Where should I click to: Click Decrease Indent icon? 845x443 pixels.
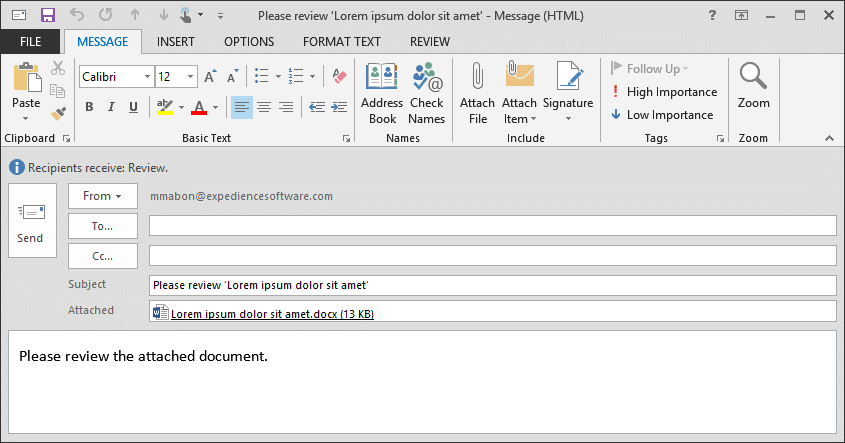(x=317, y=107)
